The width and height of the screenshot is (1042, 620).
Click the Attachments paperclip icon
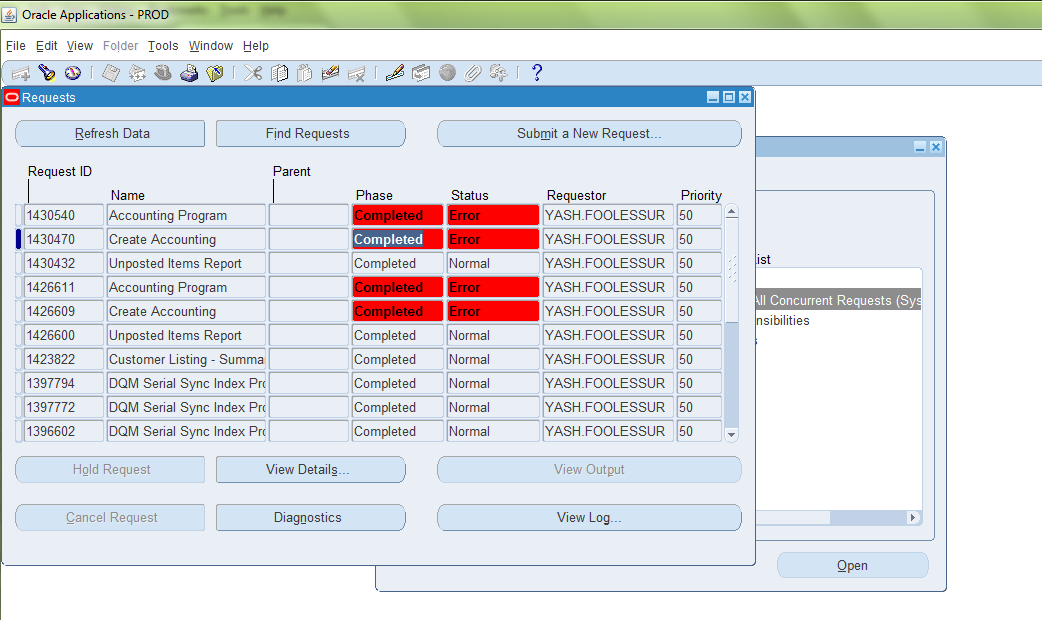coord(473,73)
